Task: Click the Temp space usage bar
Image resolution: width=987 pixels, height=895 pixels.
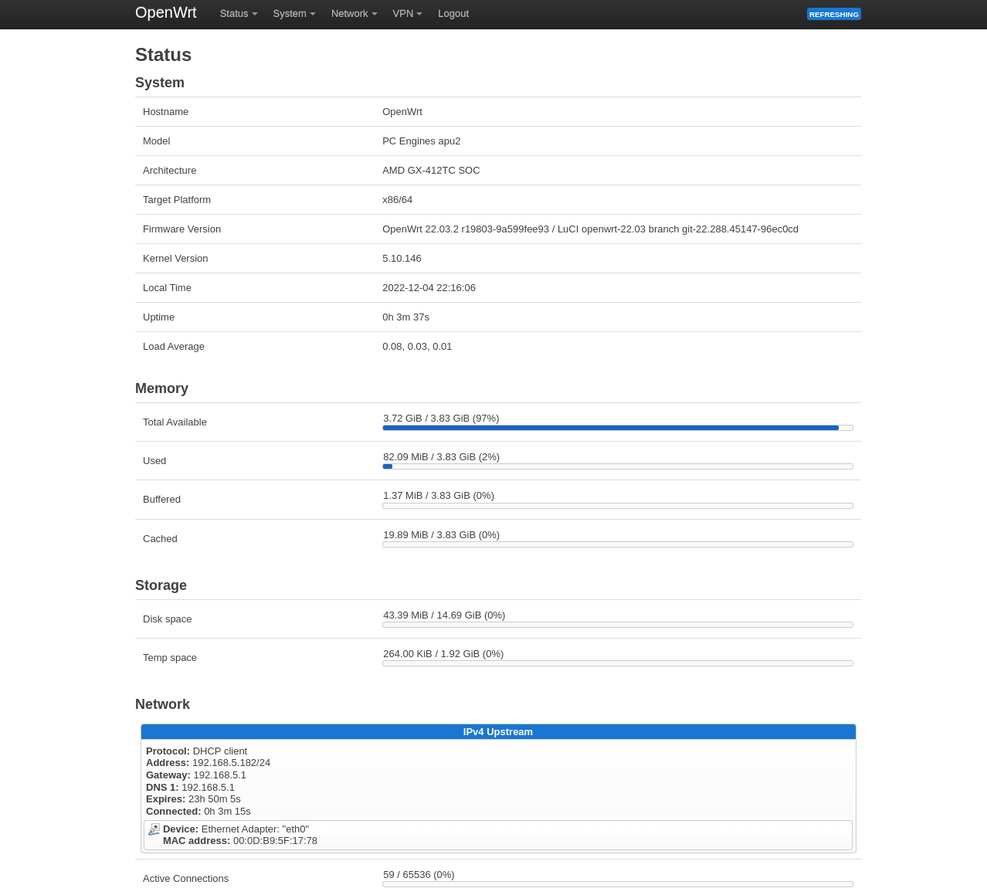Action: pyautogui.click(x=616, y=663)
